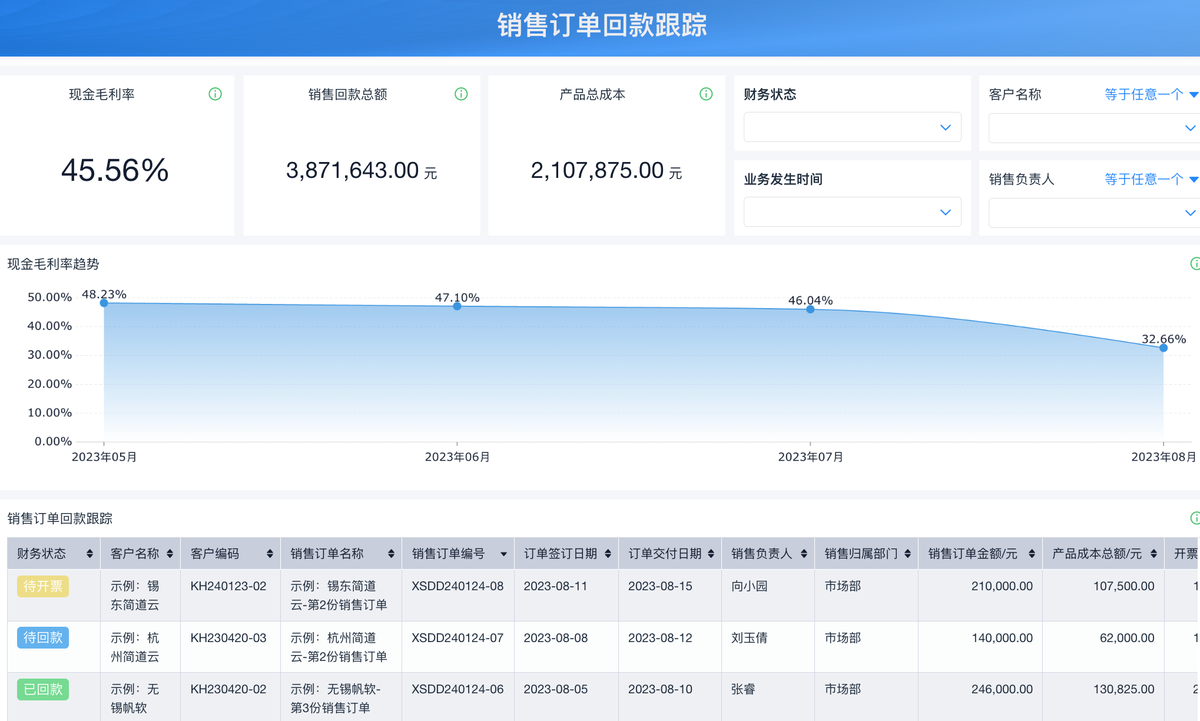Screen dimensions: 1200x721
Task: Click sort arrow on 销售订单编号 header
Action: [503, 554]
